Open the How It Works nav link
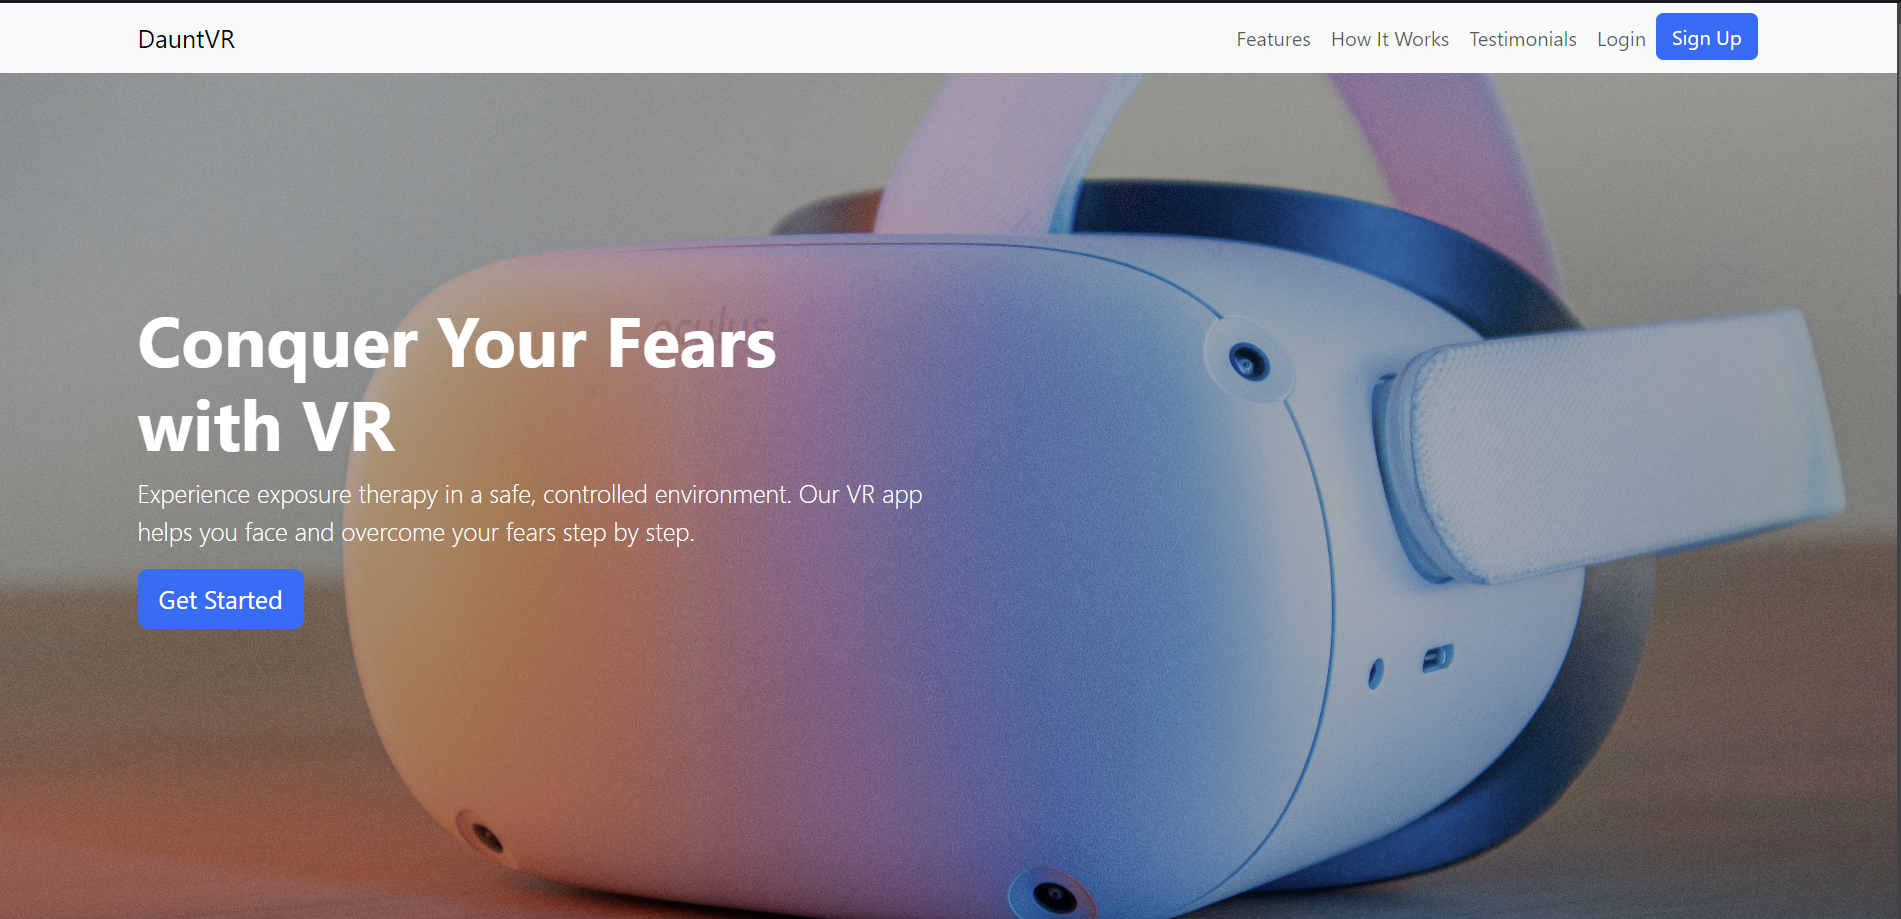The image size is (1901, 919). 1389,39
